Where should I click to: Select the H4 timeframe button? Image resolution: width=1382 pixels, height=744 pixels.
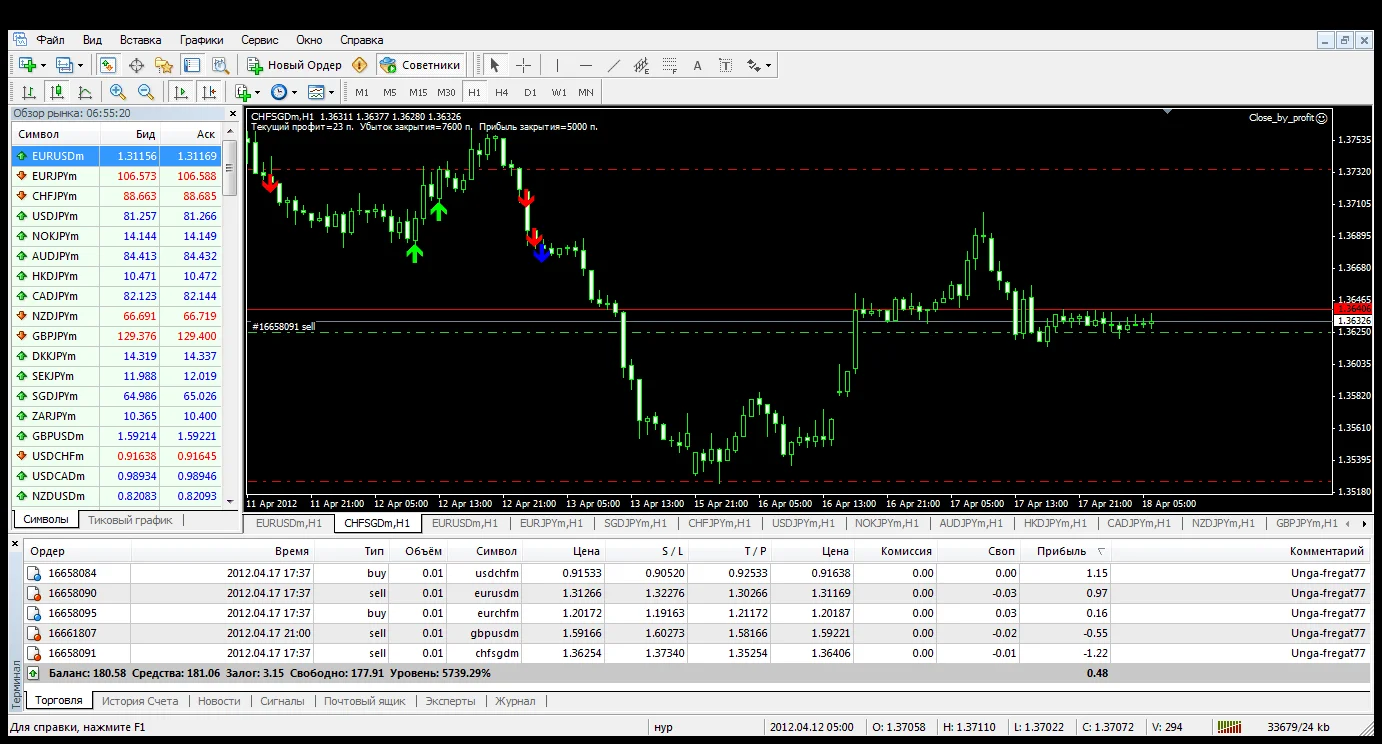click(501, 92)
